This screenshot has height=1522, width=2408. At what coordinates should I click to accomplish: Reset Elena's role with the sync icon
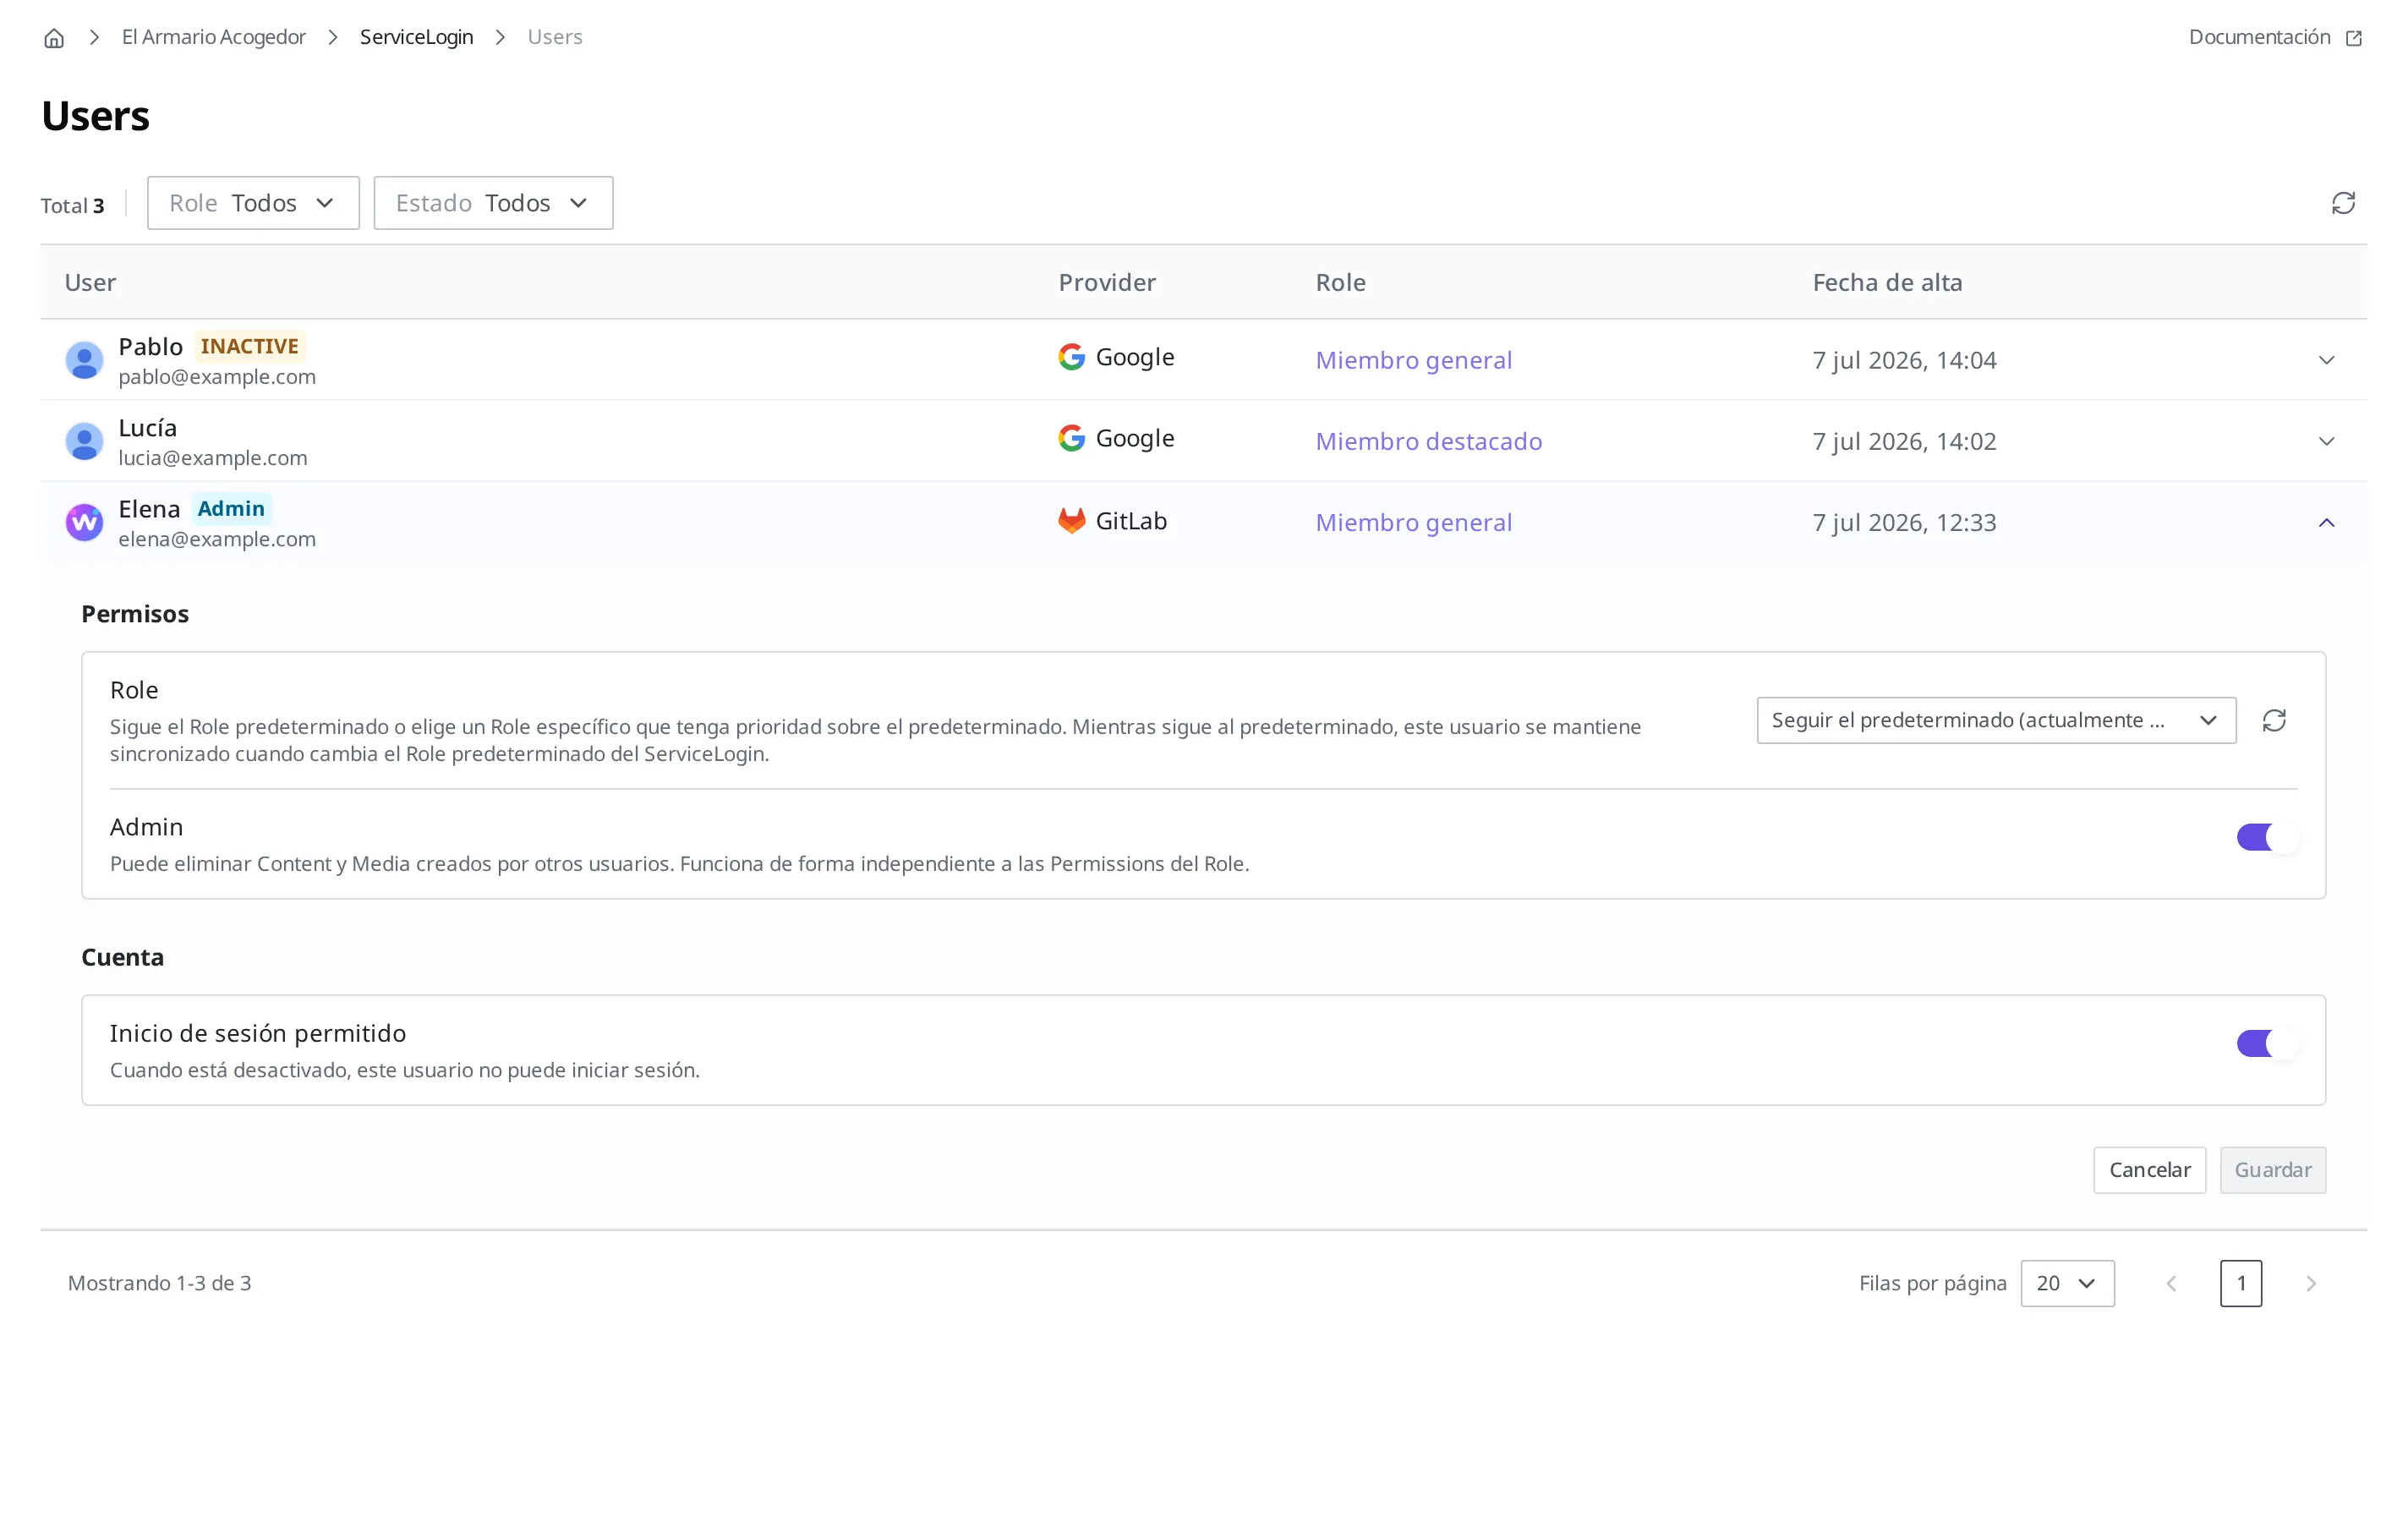(2274, 720)
